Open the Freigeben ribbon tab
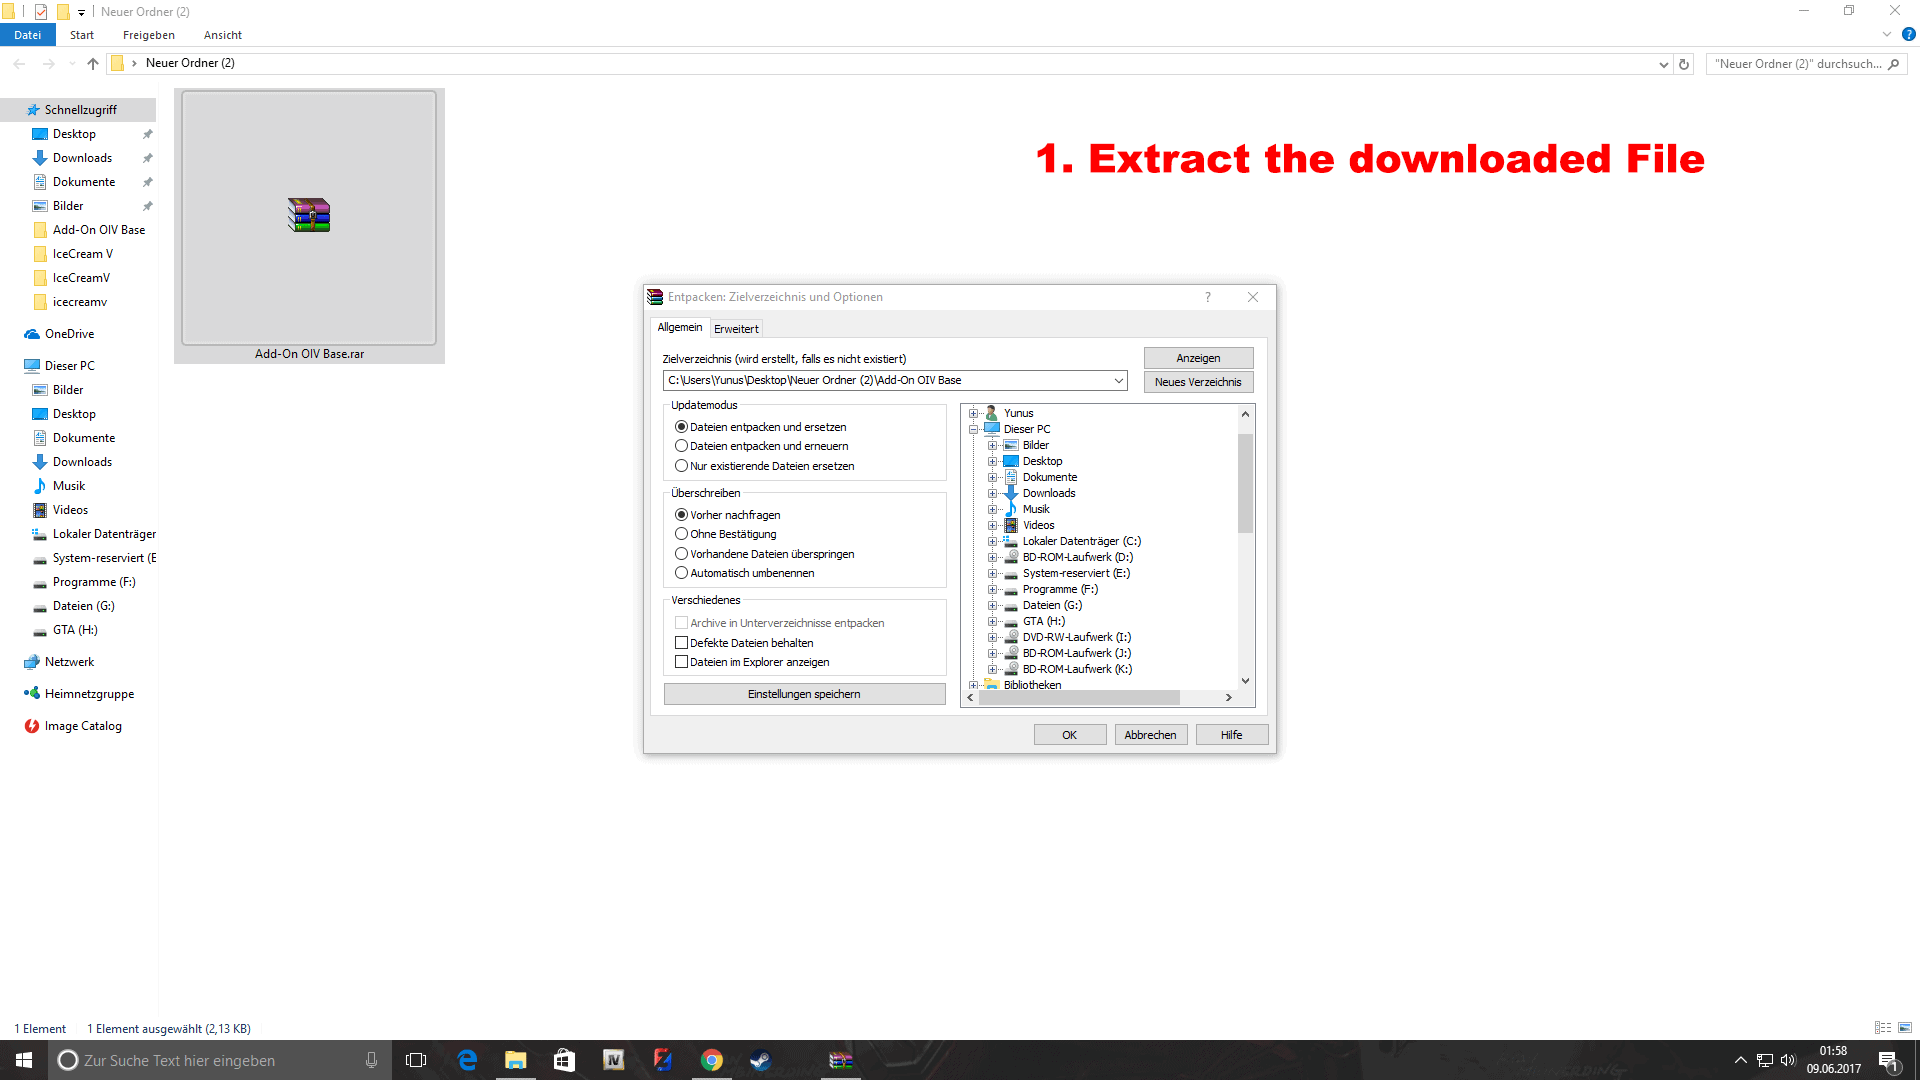Screen dimensions: 1920x1080 pyautogui.click(x=149, y=35)
